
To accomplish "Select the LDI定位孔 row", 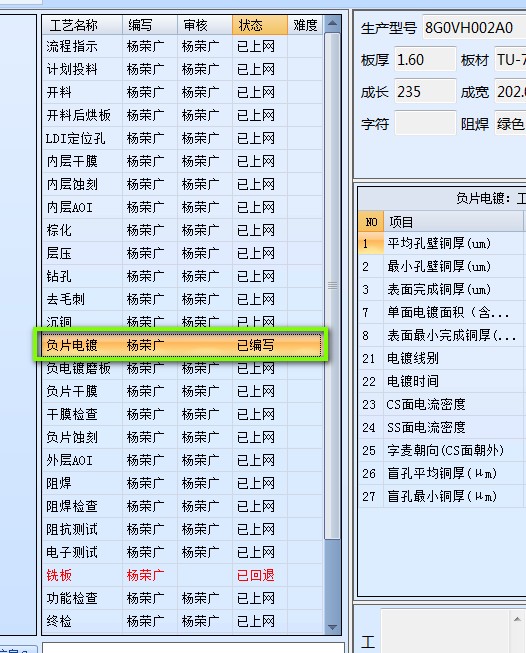I will pos(182,138).
